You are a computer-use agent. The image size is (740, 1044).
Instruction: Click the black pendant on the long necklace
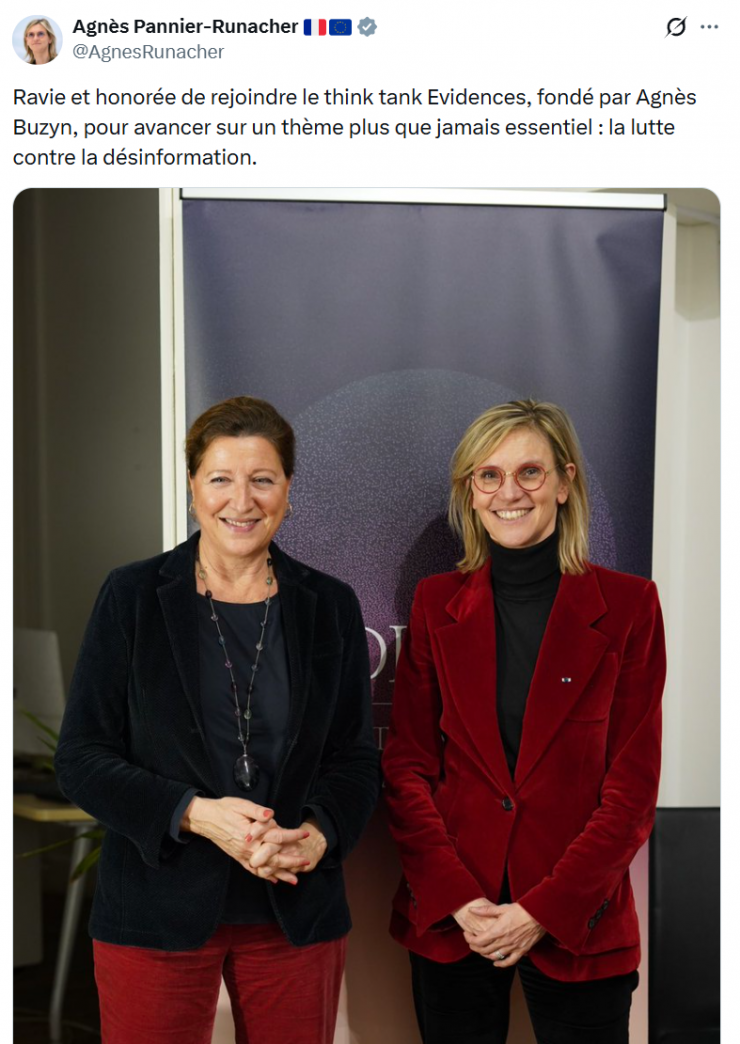click(246, 772)
